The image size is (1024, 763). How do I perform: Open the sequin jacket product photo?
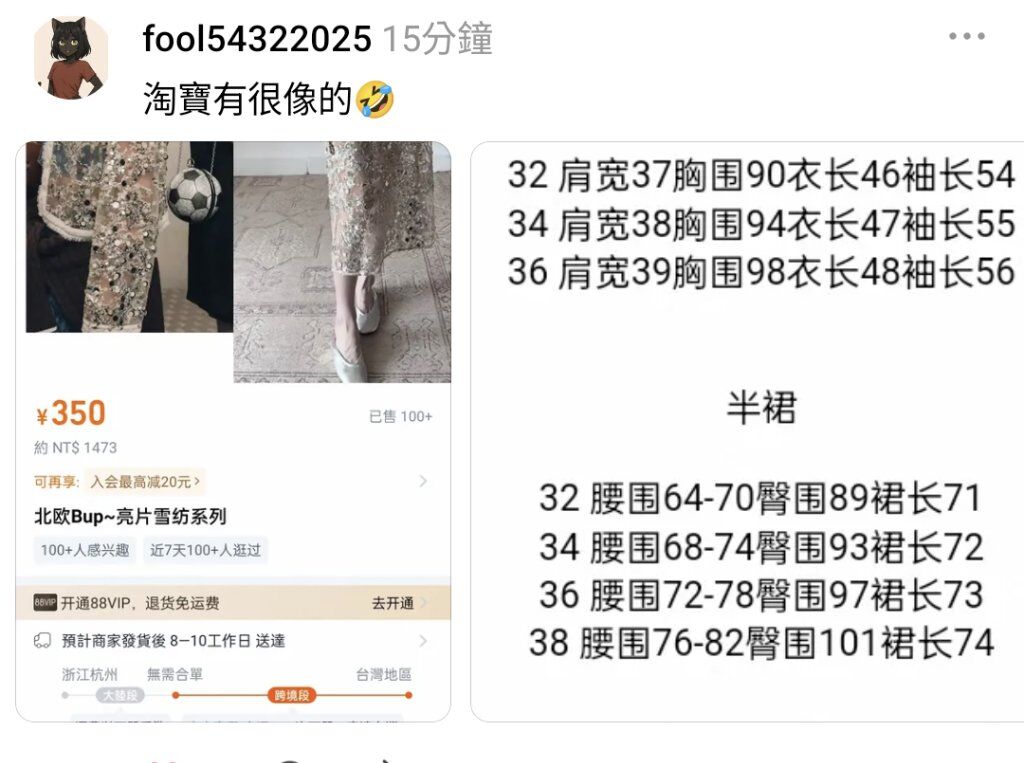coord(129,237)
